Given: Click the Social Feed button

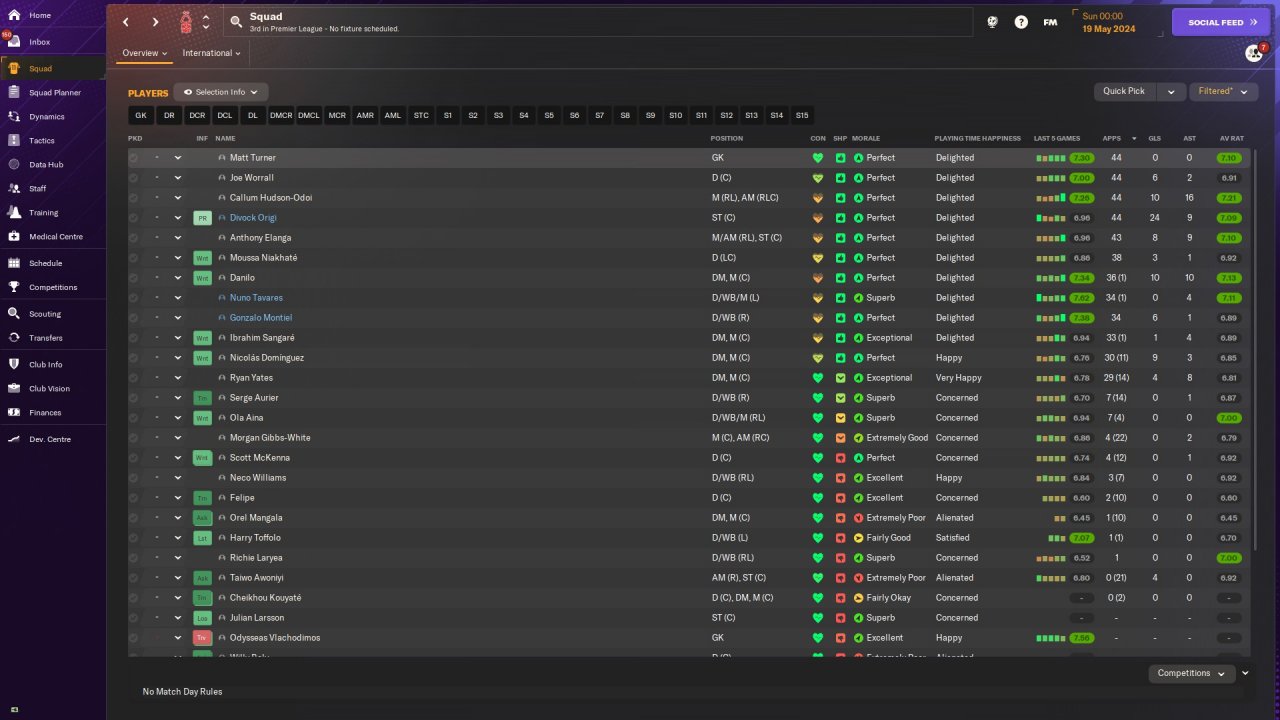Looking at the screenshot, I should 1221,22.
